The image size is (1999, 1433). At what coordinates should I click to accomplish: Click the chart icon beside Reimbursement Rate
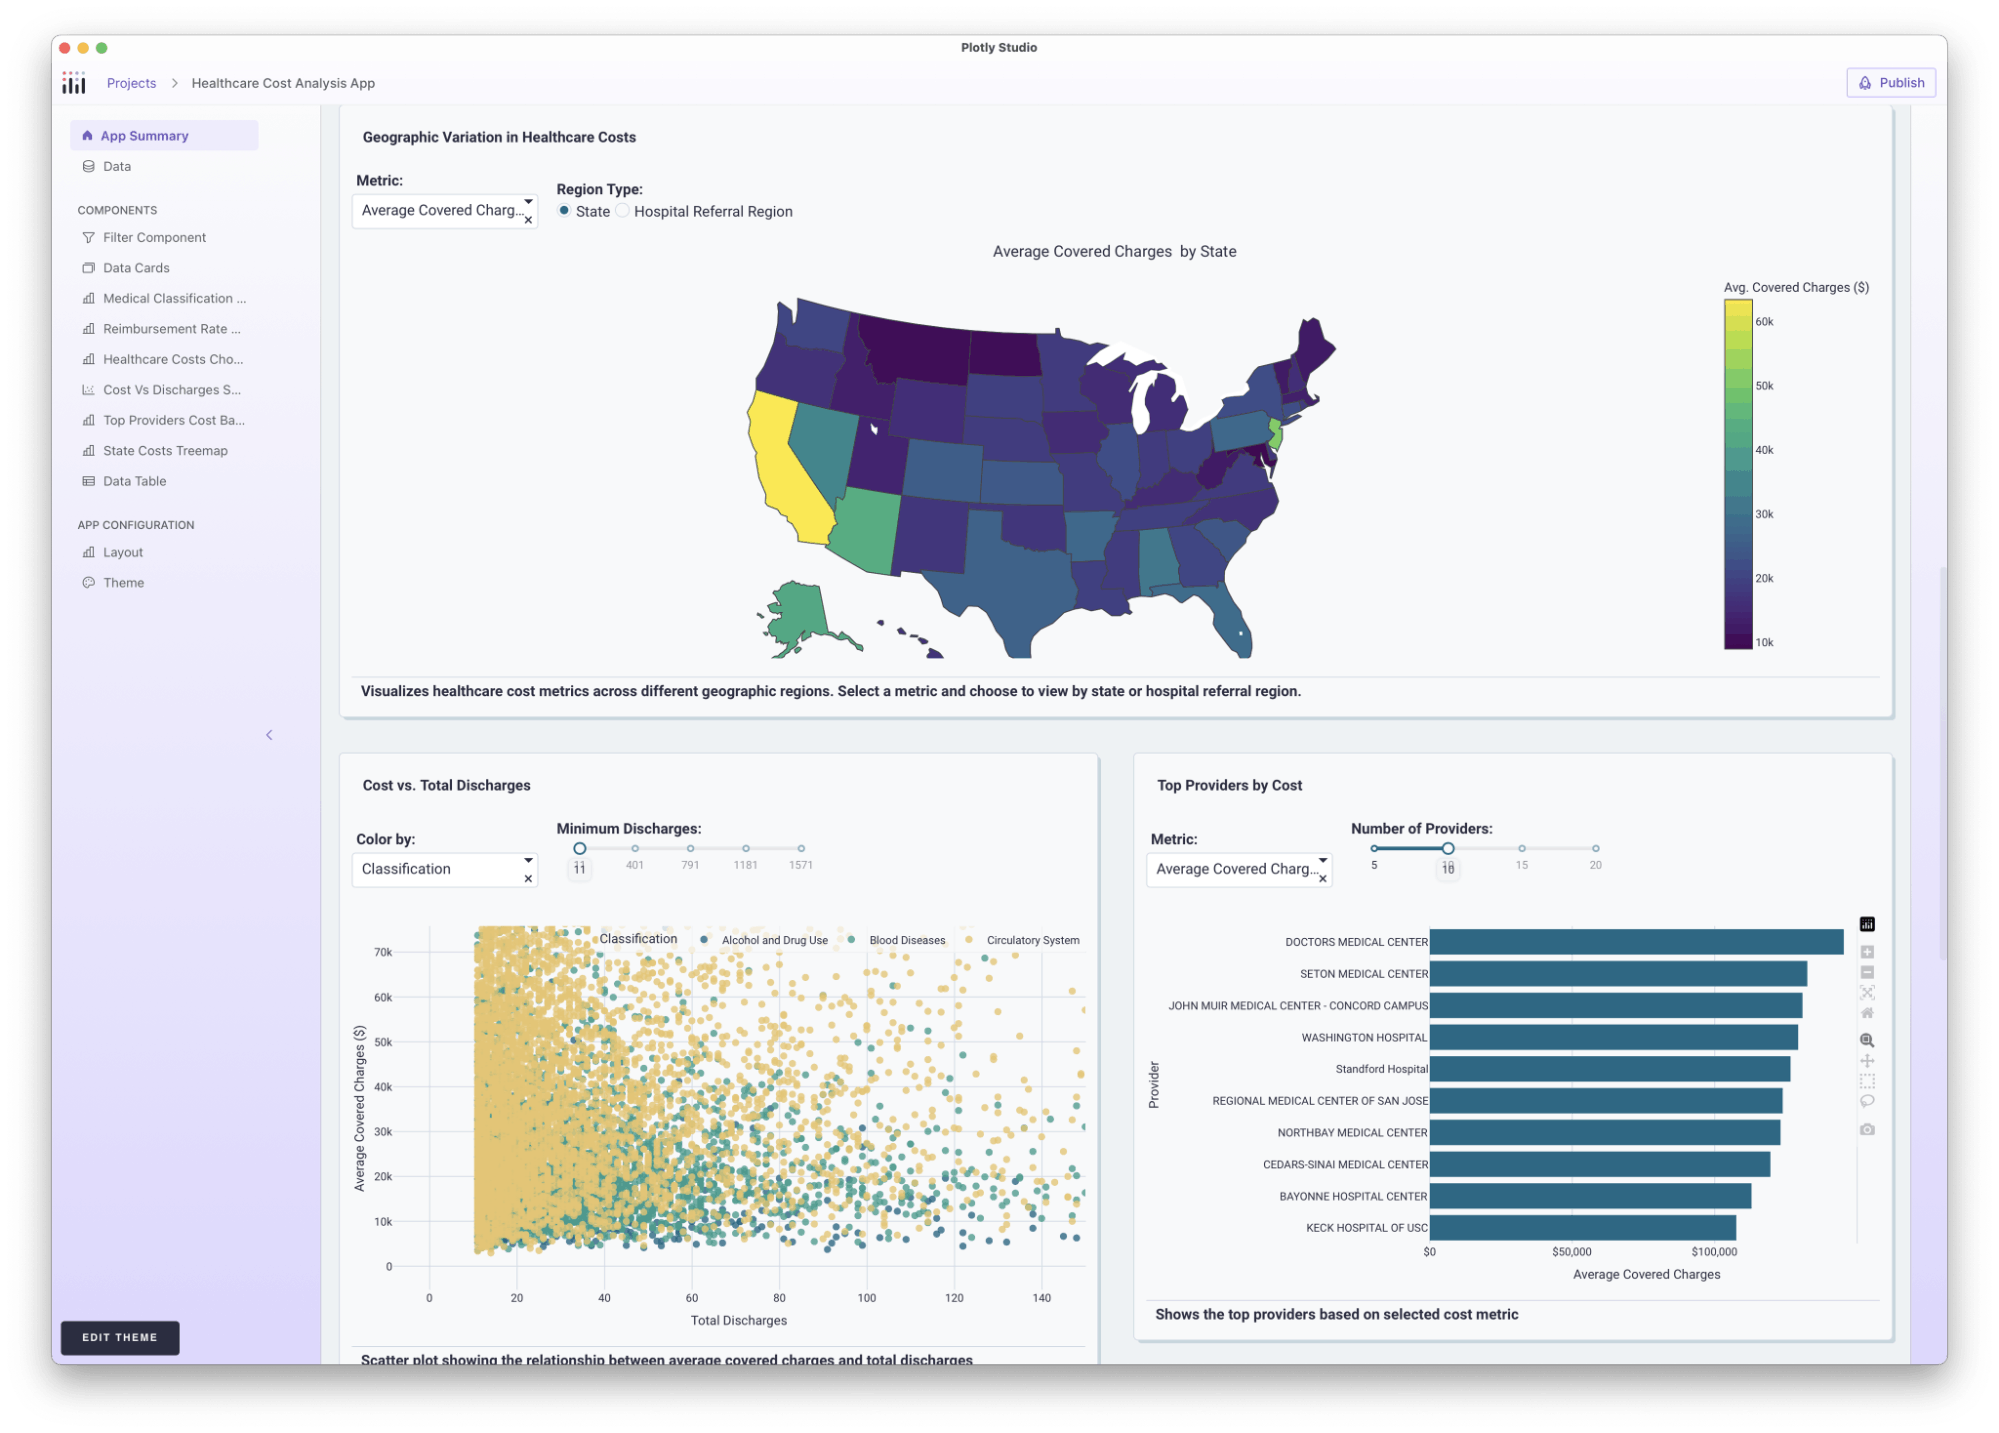(x=88, y=329)
